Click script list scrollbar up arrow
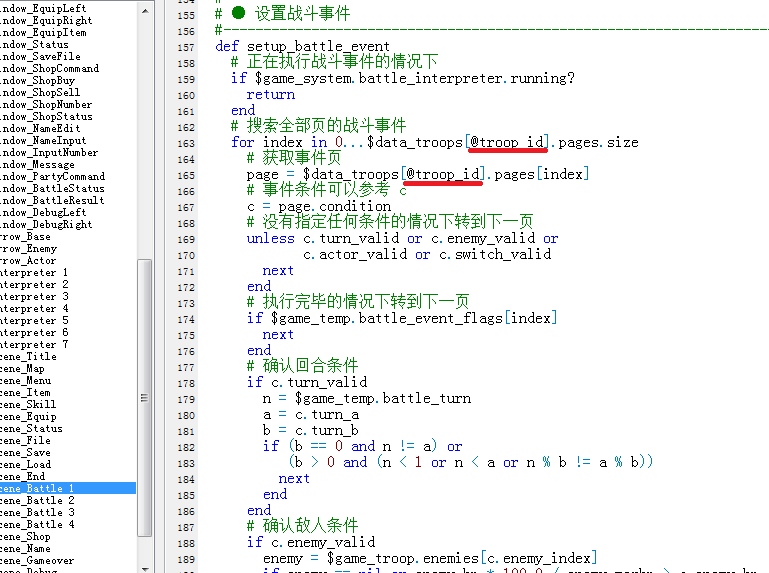This screenshot has height=573, width=769. (x=145, y=10)
